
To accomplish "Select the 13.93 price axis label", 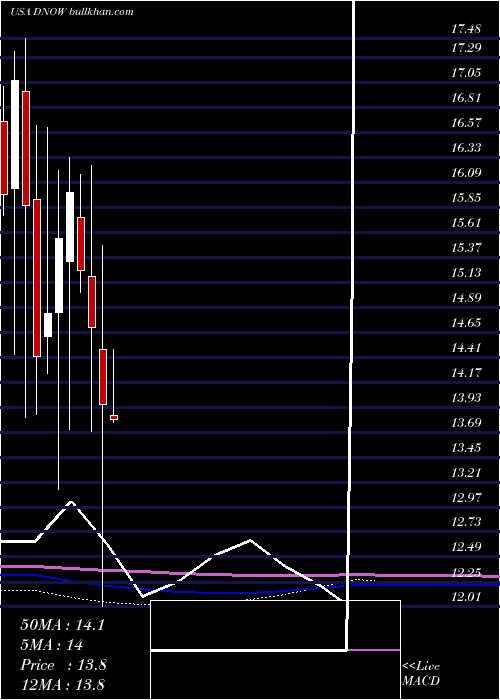I will click(x=466, y=397).
